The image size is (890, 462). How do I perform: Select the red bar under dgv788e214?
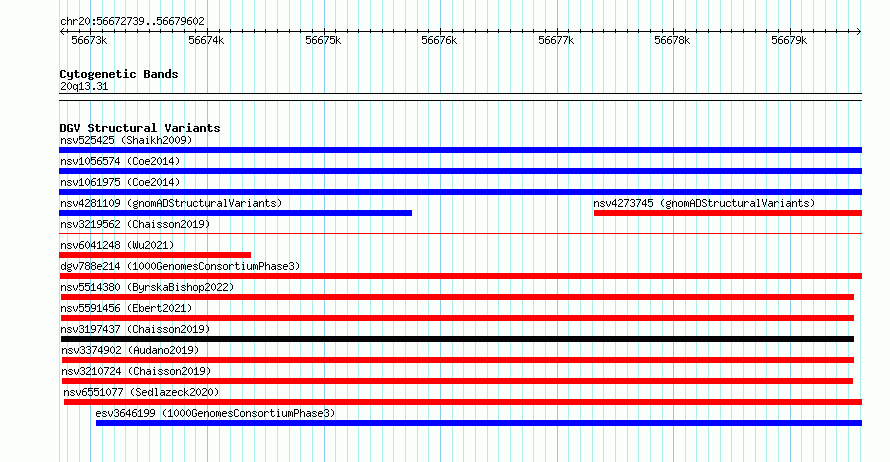pyautogui.click(x=460, y=276)
